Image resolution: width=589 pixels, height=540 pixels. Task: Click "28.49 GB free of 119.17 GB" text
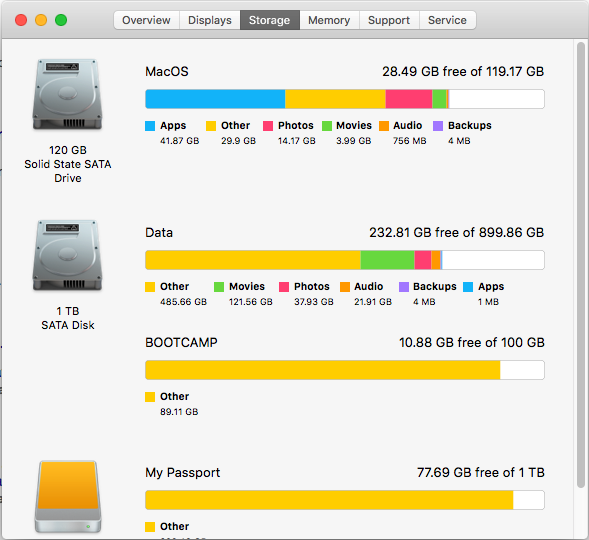click(463, 71)
